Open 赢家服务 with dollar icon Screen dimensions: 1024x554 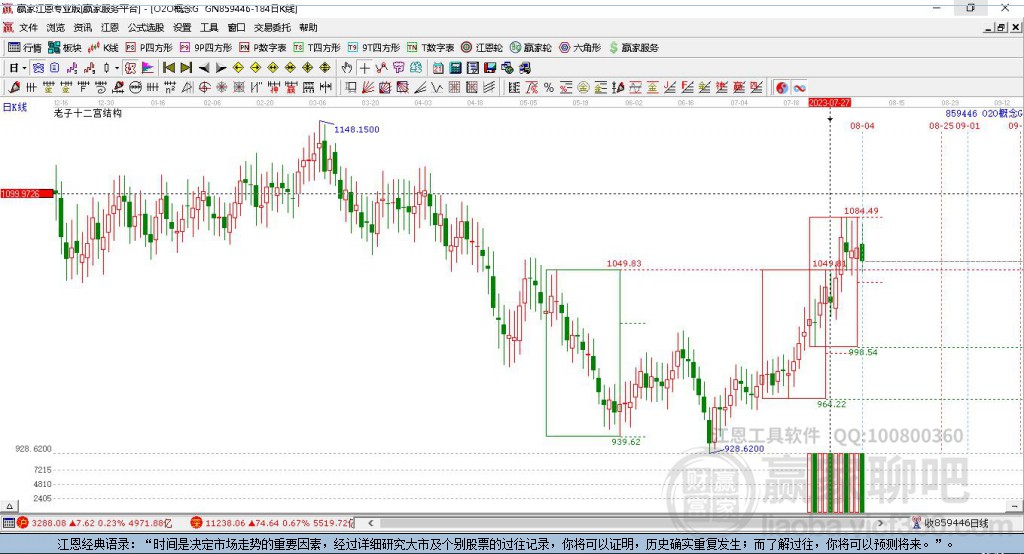click(634, 48)
